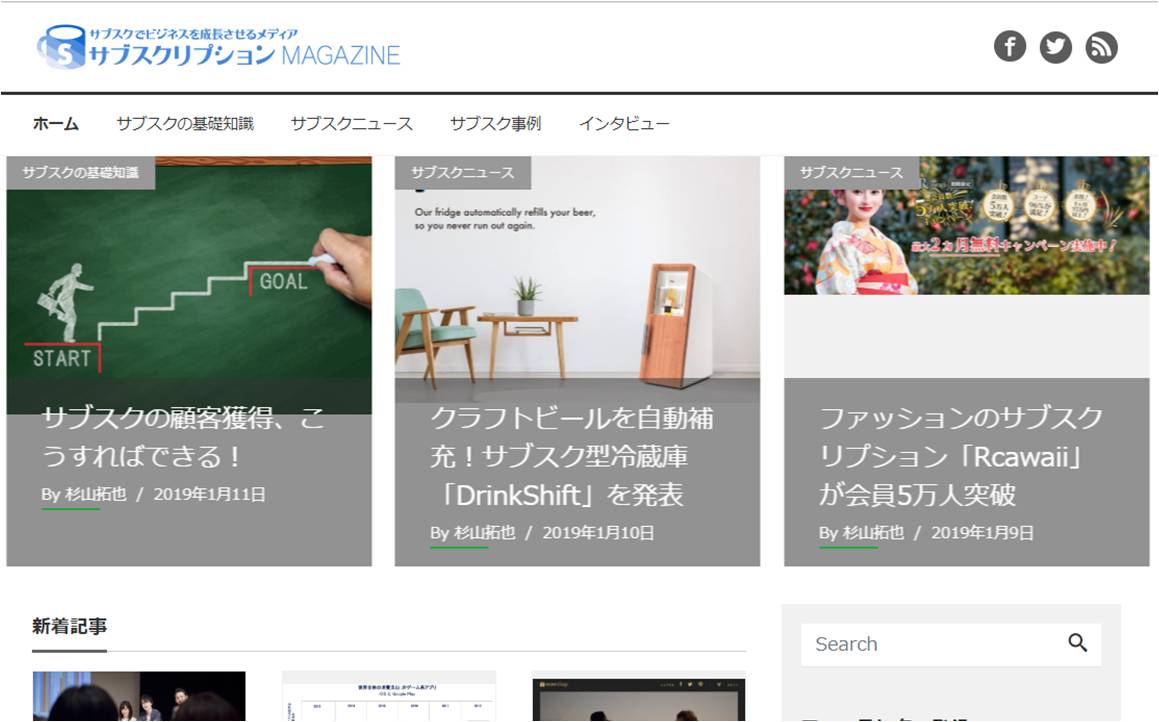This screenshot has width=1159, height=722.
Task: Open the サブスクの基礎知識 menu item
Action: 185,123
